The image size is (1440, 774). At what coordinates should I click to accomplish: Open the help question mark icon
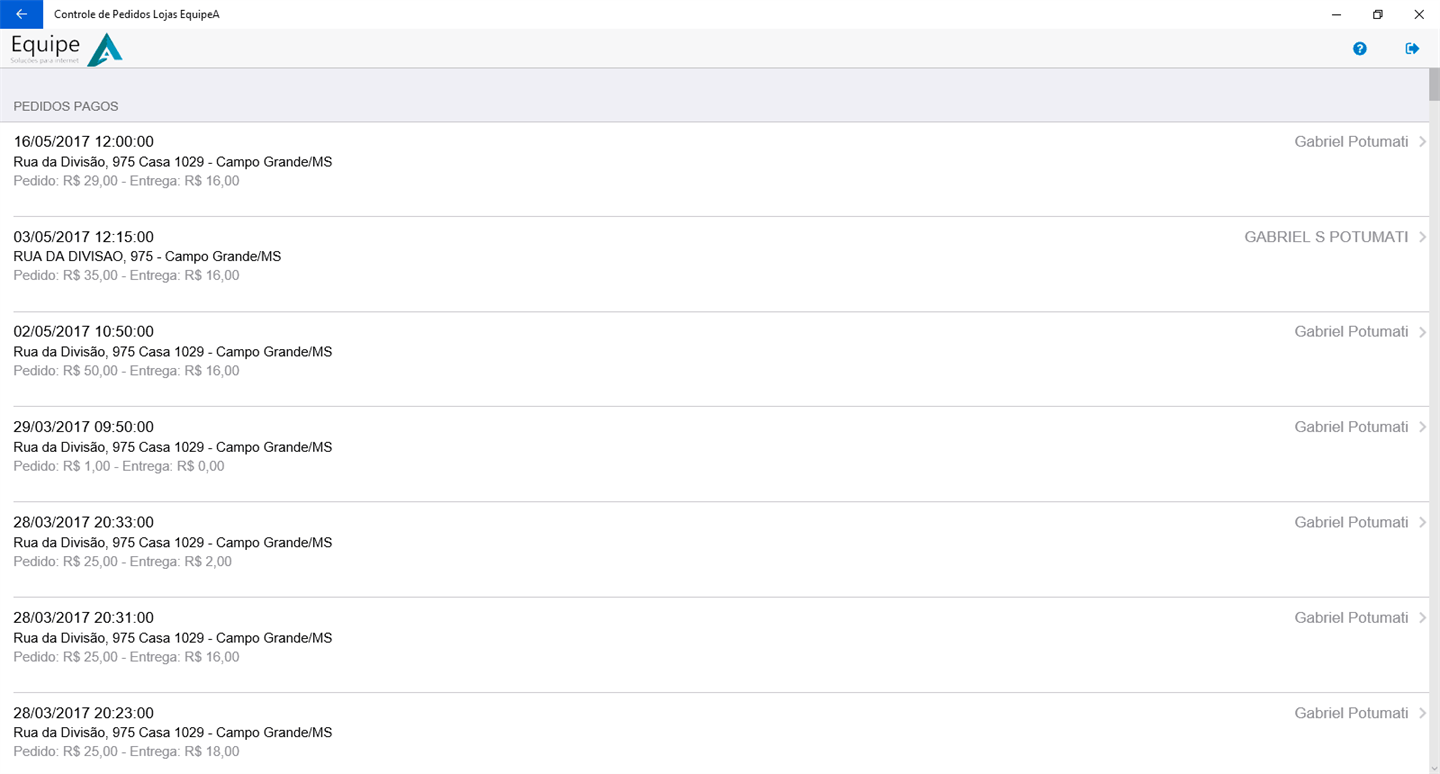click(1359, 48)
